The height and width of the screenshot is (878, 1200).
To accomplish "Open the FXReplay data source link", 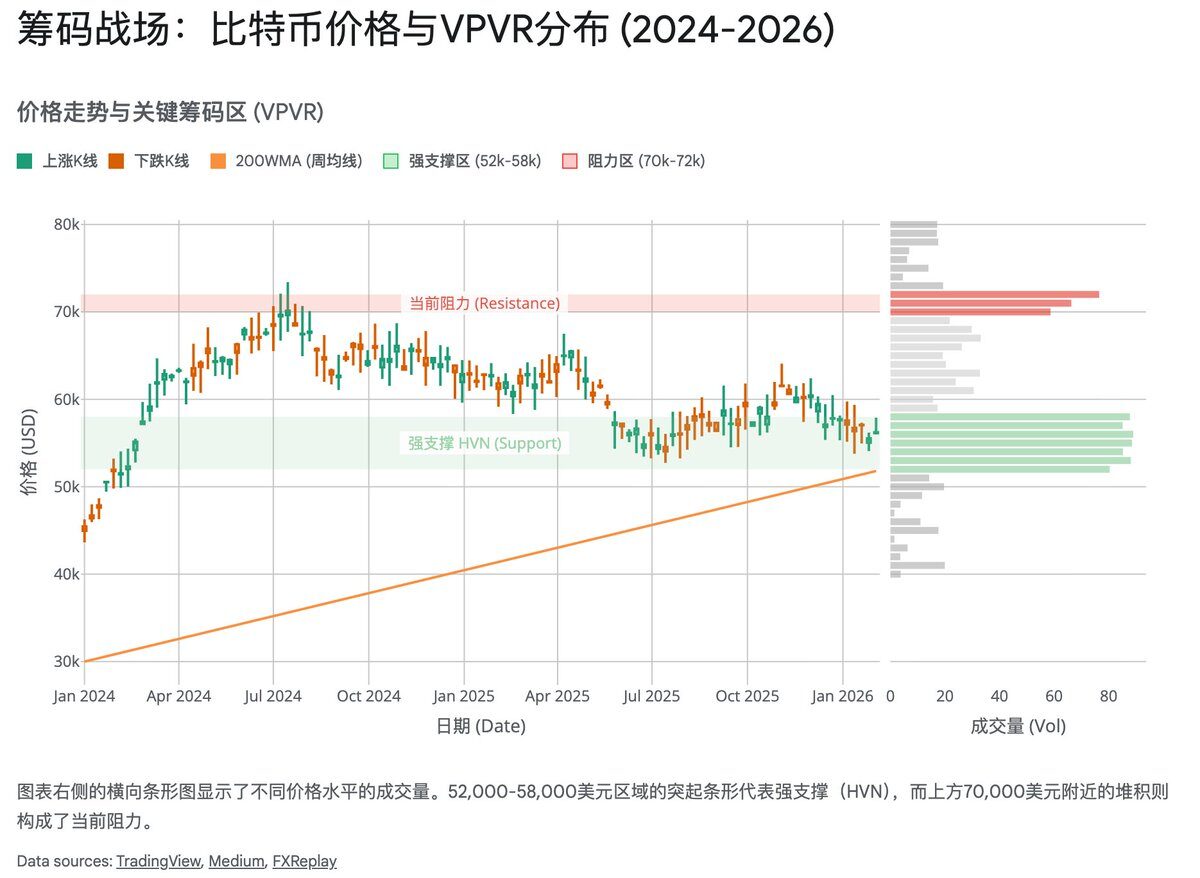I will (305, 860).
